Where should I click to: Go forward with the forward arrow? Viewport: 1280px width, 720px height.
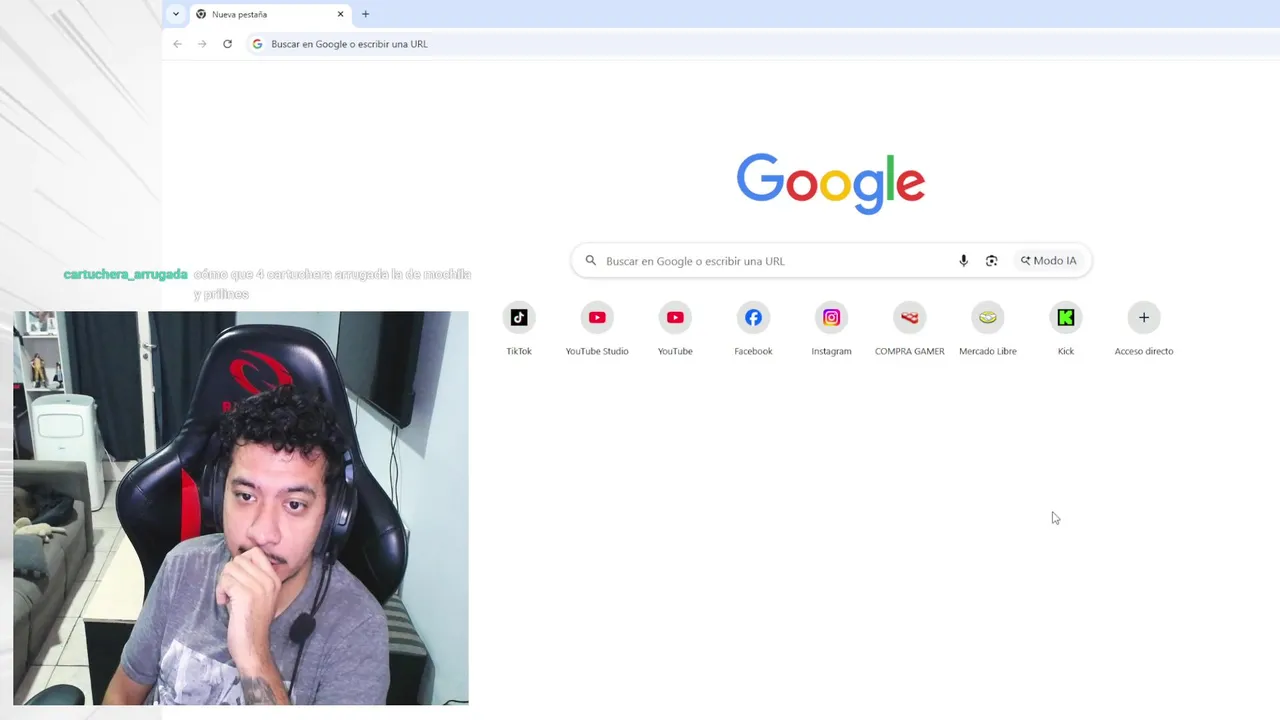(x=202, y=44)
